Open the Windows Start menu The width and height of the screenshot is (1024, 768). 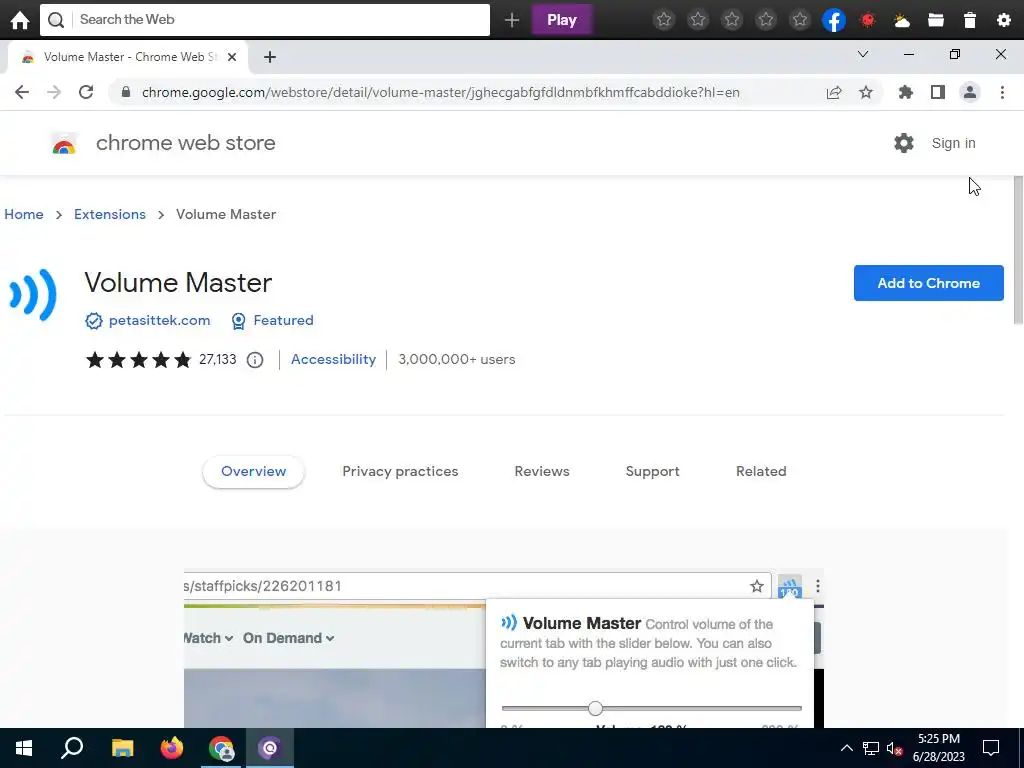(24, 748)
